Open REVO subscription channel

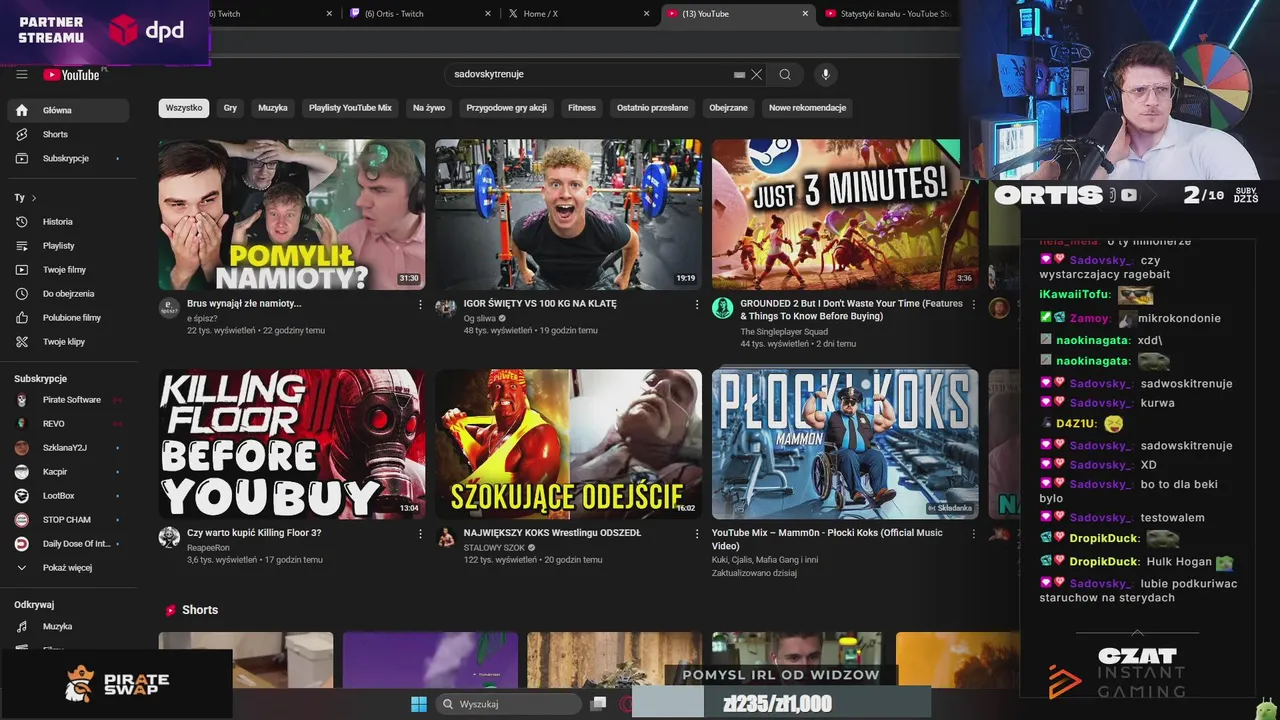pyautogui.click(x=67, y=424)
